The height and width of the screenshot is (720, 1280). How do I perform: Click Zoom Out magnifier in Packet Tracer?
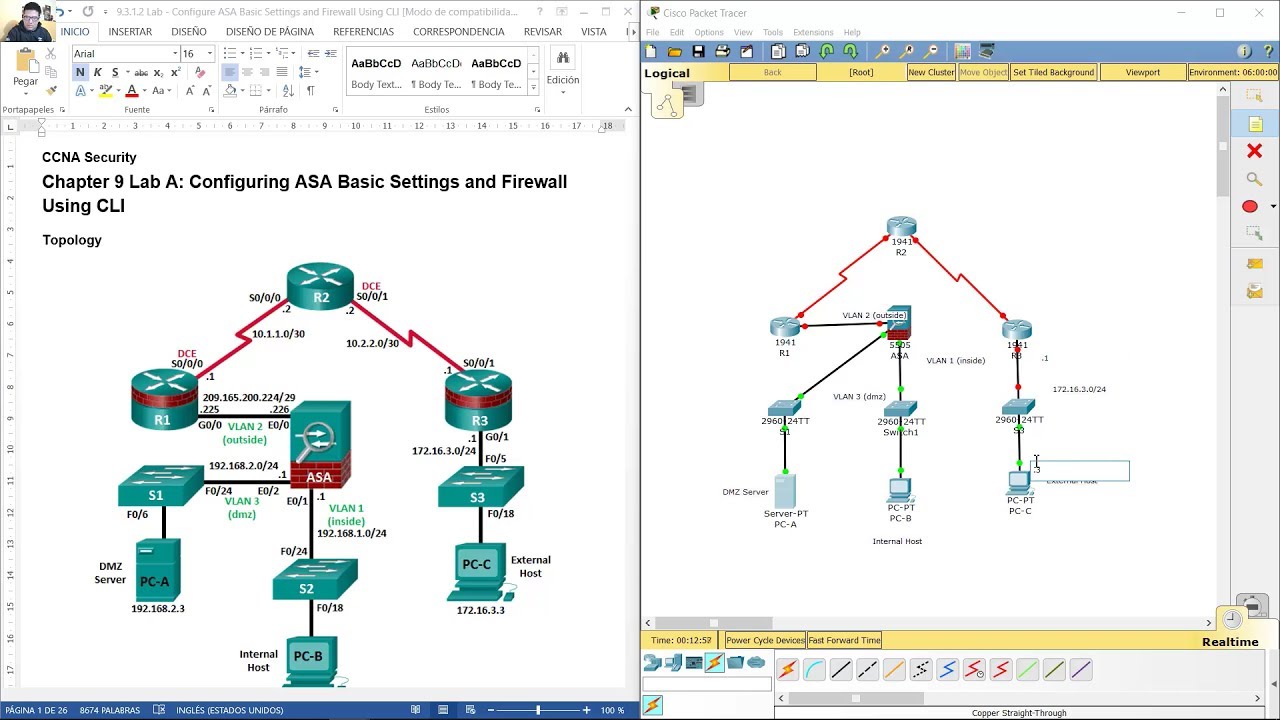point(931,52)
